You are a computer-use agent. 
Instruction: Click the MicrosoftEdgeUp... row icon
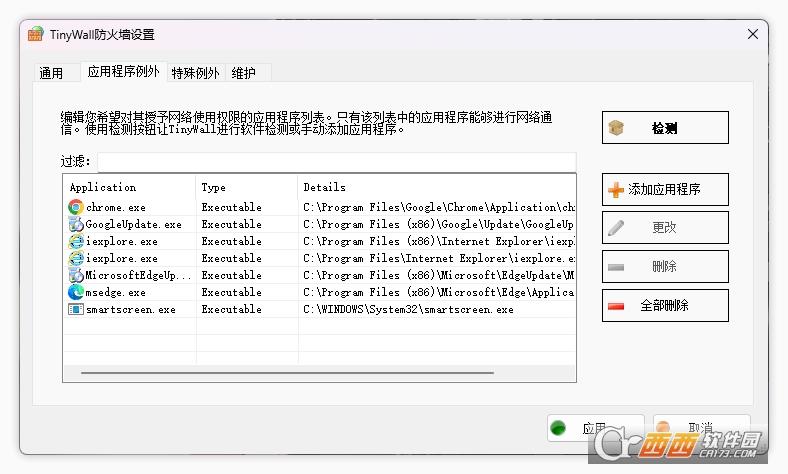coord(76,275)
